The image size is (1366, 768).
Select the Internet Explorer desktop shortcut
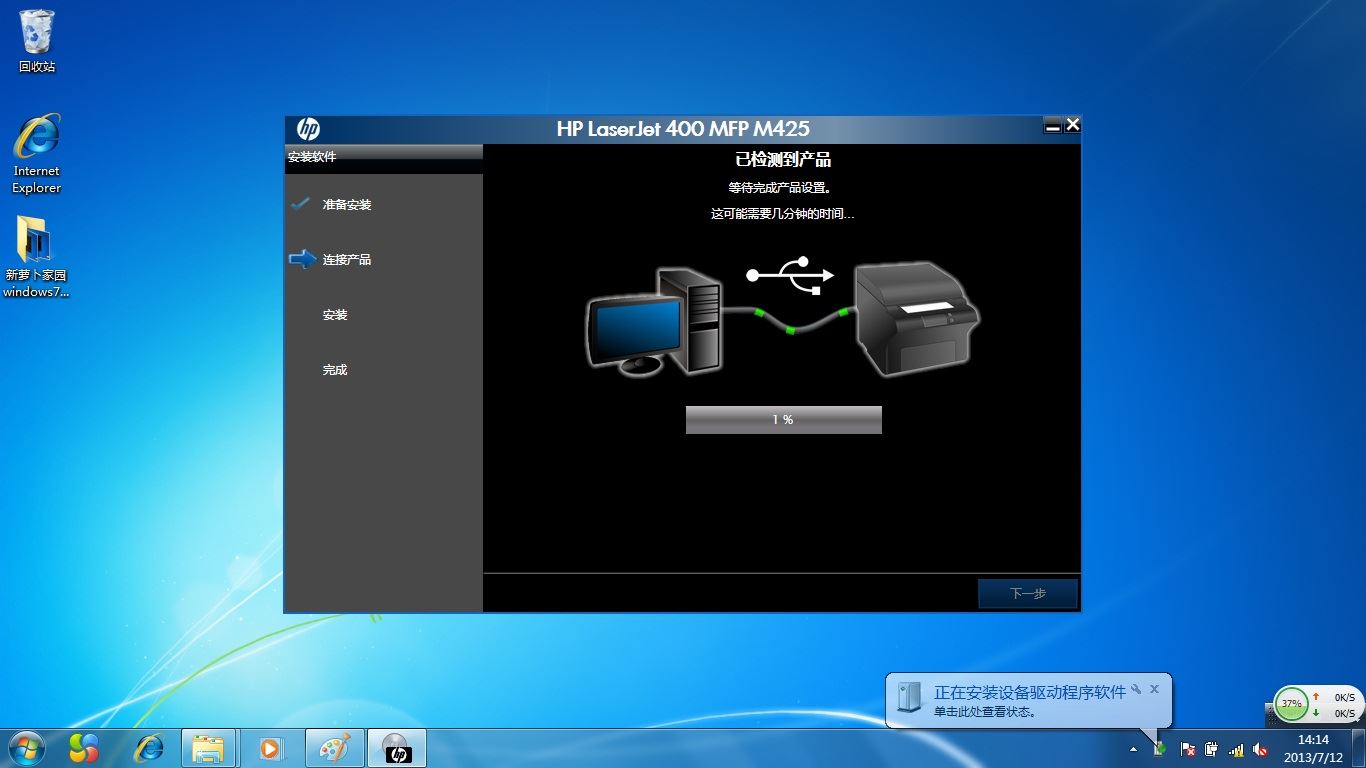[x=37, y=154]
